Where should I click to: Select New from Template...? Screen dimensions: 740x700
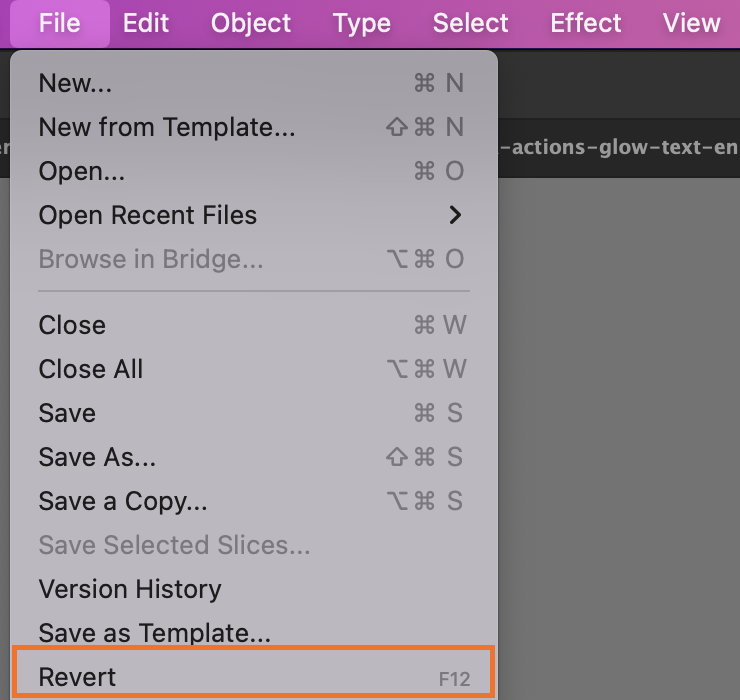tap(167, 127)
